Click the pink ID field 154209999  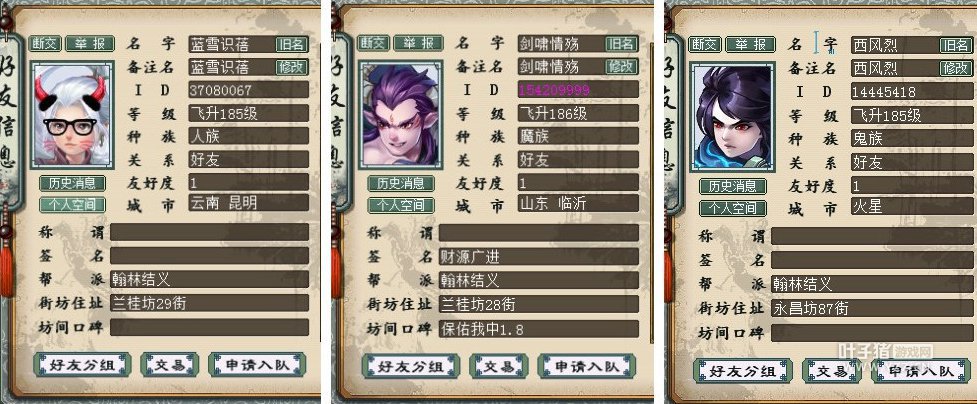click(578, 90)
